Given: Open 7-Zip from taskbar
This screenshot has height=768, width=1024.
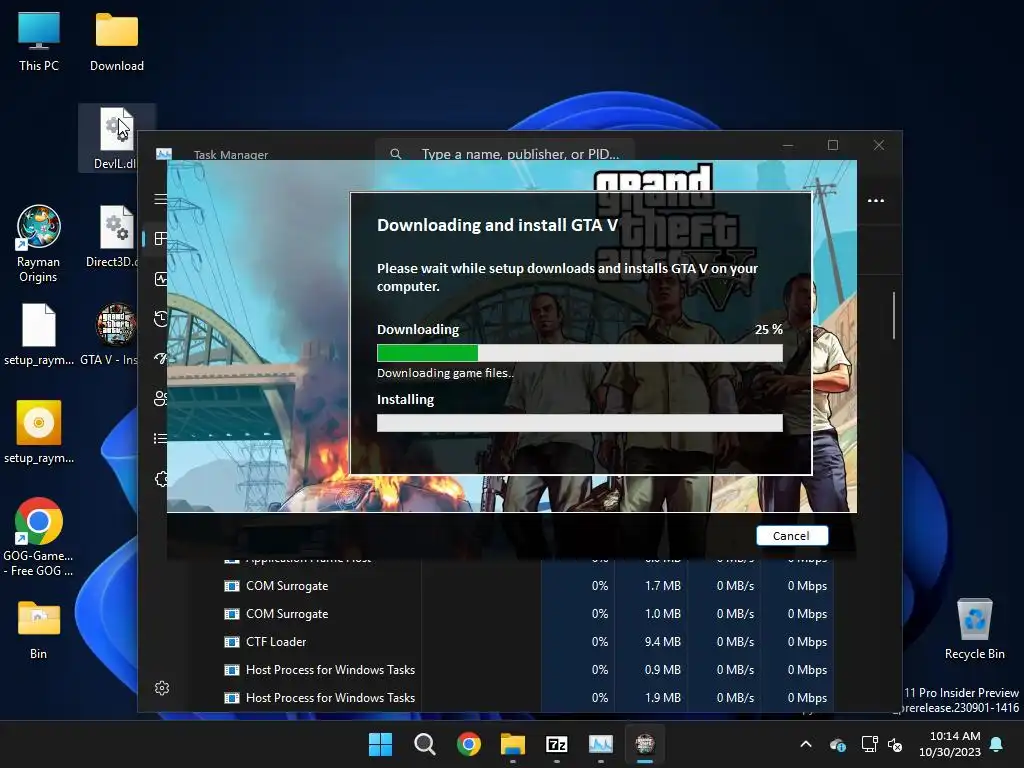Looking at the screenshot, I should pos(556,744).
